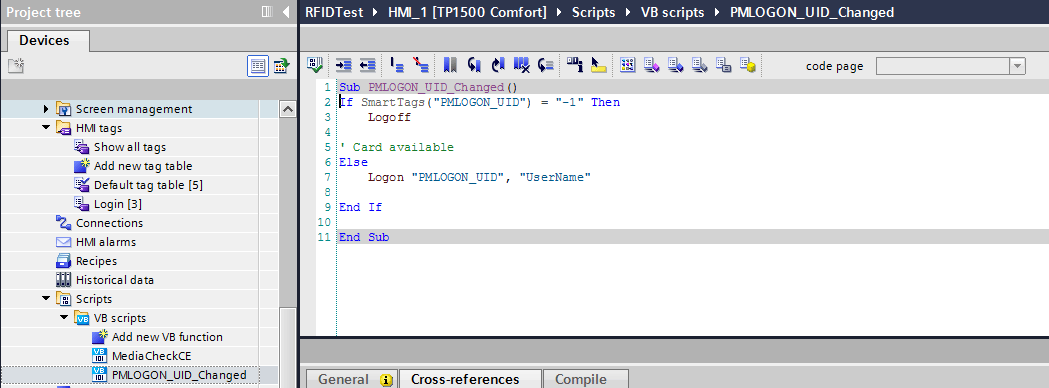This screenshot has width=1049, height=388.
Task: Click list icon with small gray box
Action: pyautogui.click(x=724, y=65)
